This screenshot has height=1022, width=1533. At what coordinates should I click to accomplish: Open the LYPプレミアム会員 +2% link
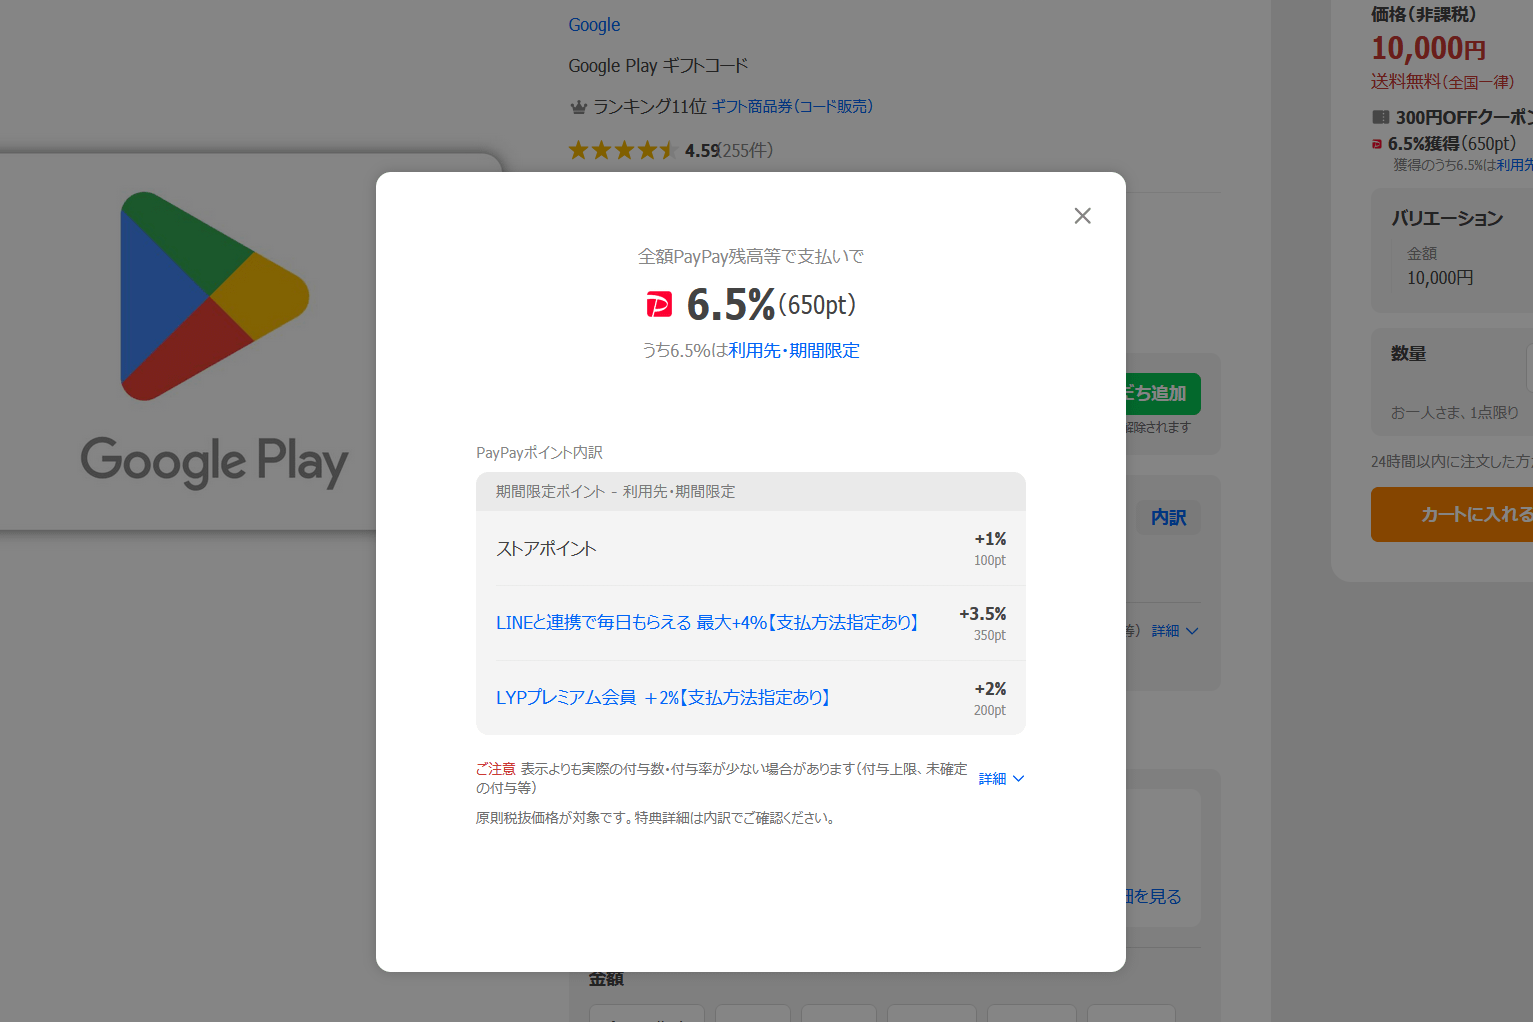click(x=663, y=698)
